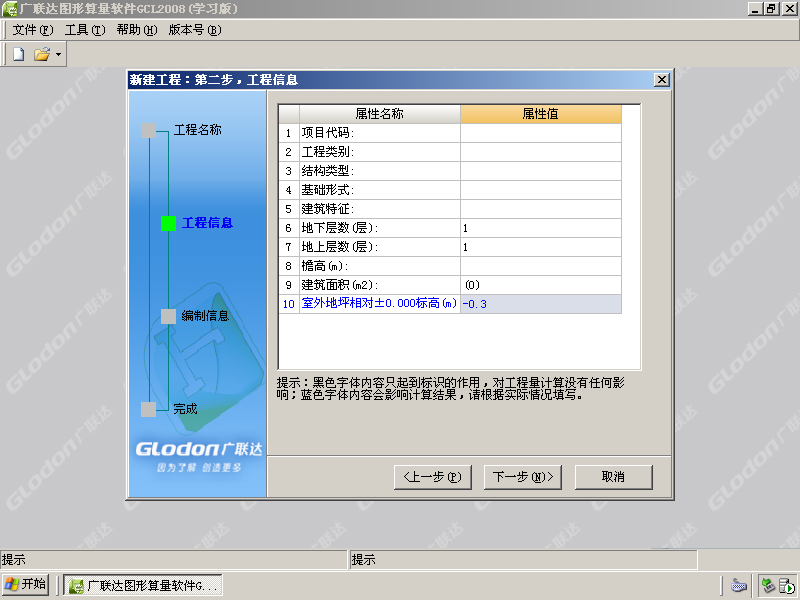The height and width of the screenshot is (600, 800).
Task: Open the 文件(F) menu
Action: [x=33, y=30]
